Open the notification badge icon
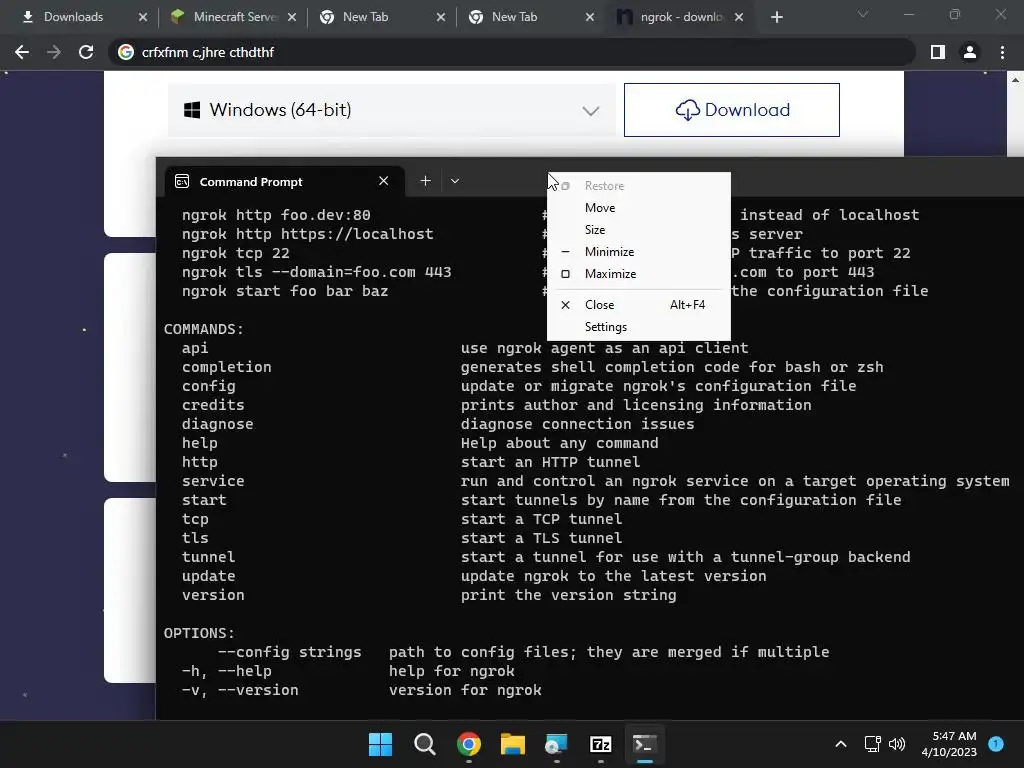 tap(996, 743)
